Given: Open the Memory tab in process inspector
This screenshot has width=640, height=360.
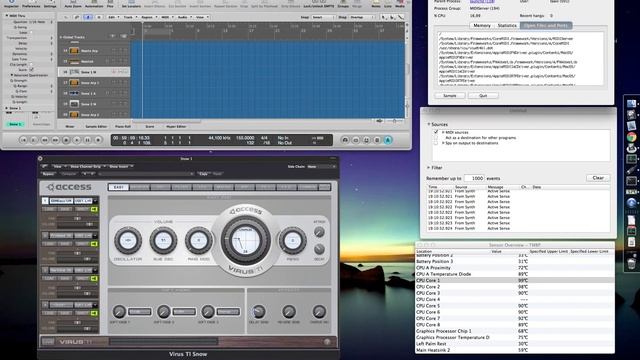Looking at the screenshot, I should coord(482,25).
